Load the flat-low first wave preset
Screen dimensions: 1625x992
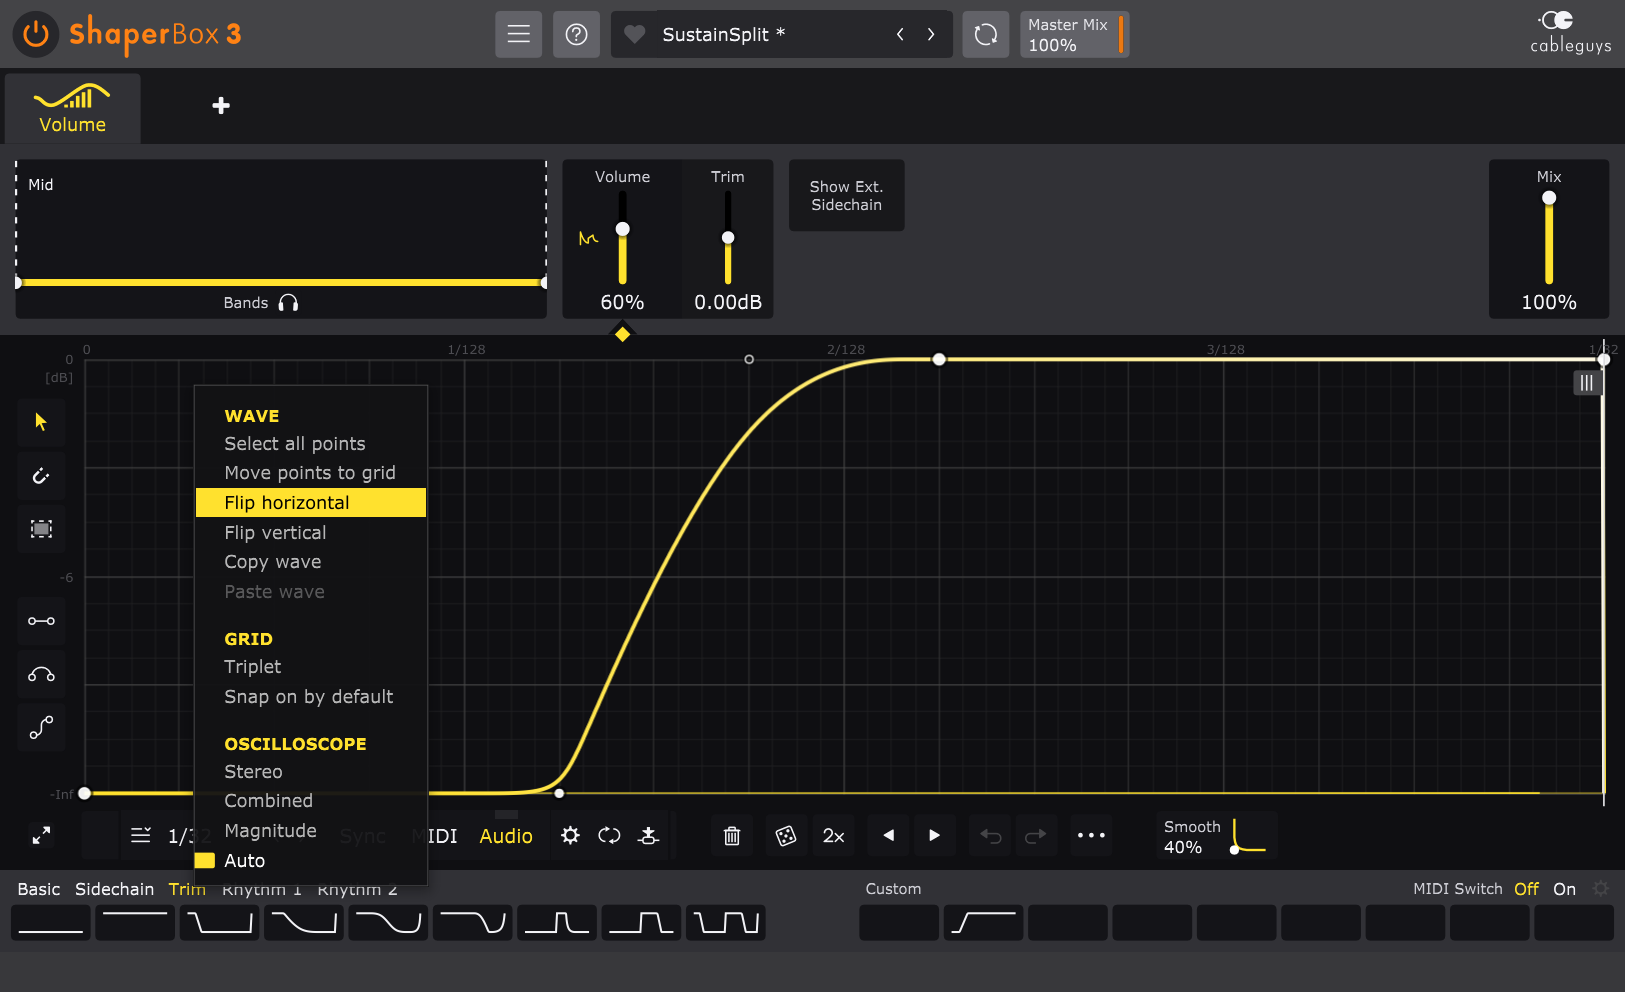tap(51, 922)
